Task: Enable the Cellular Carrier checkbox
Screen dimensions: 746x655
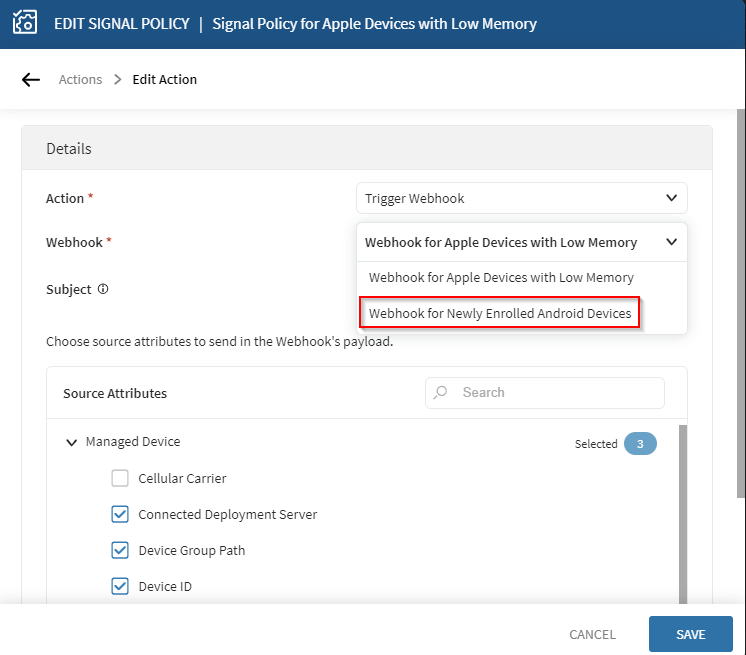Action: [120, 478]
